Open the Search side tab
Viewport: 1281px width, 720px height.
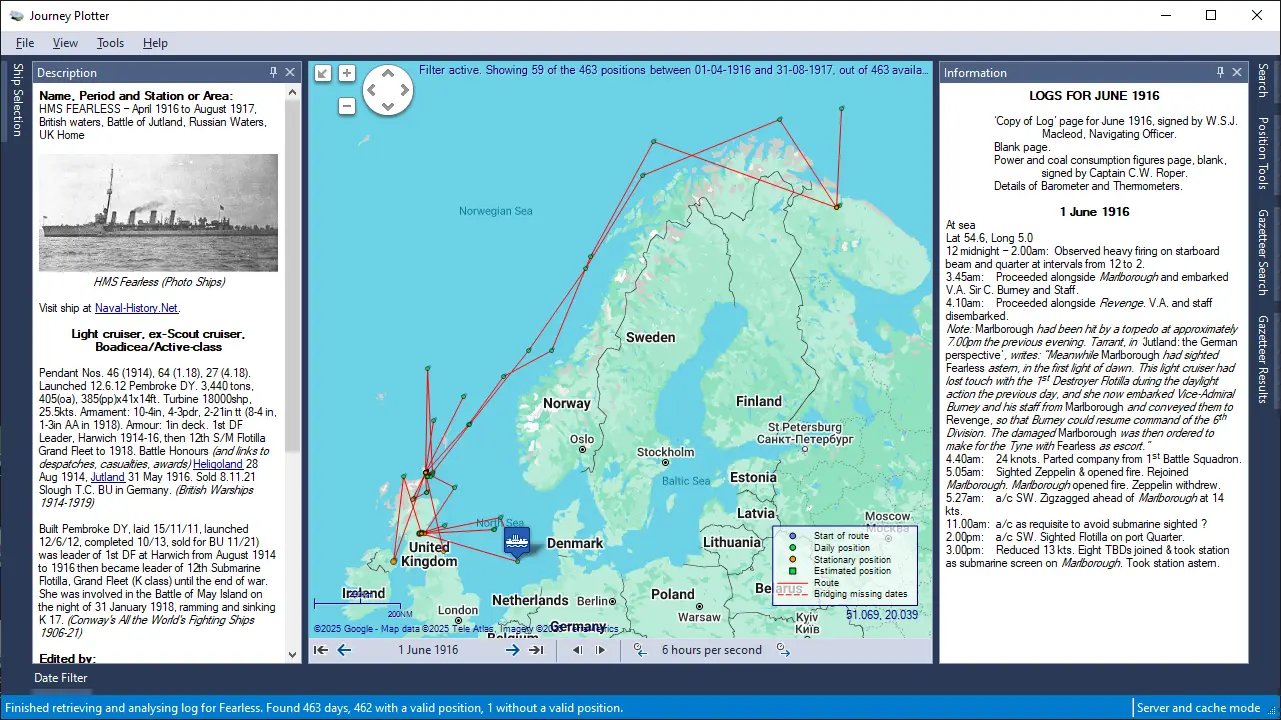coord(1263,81)
